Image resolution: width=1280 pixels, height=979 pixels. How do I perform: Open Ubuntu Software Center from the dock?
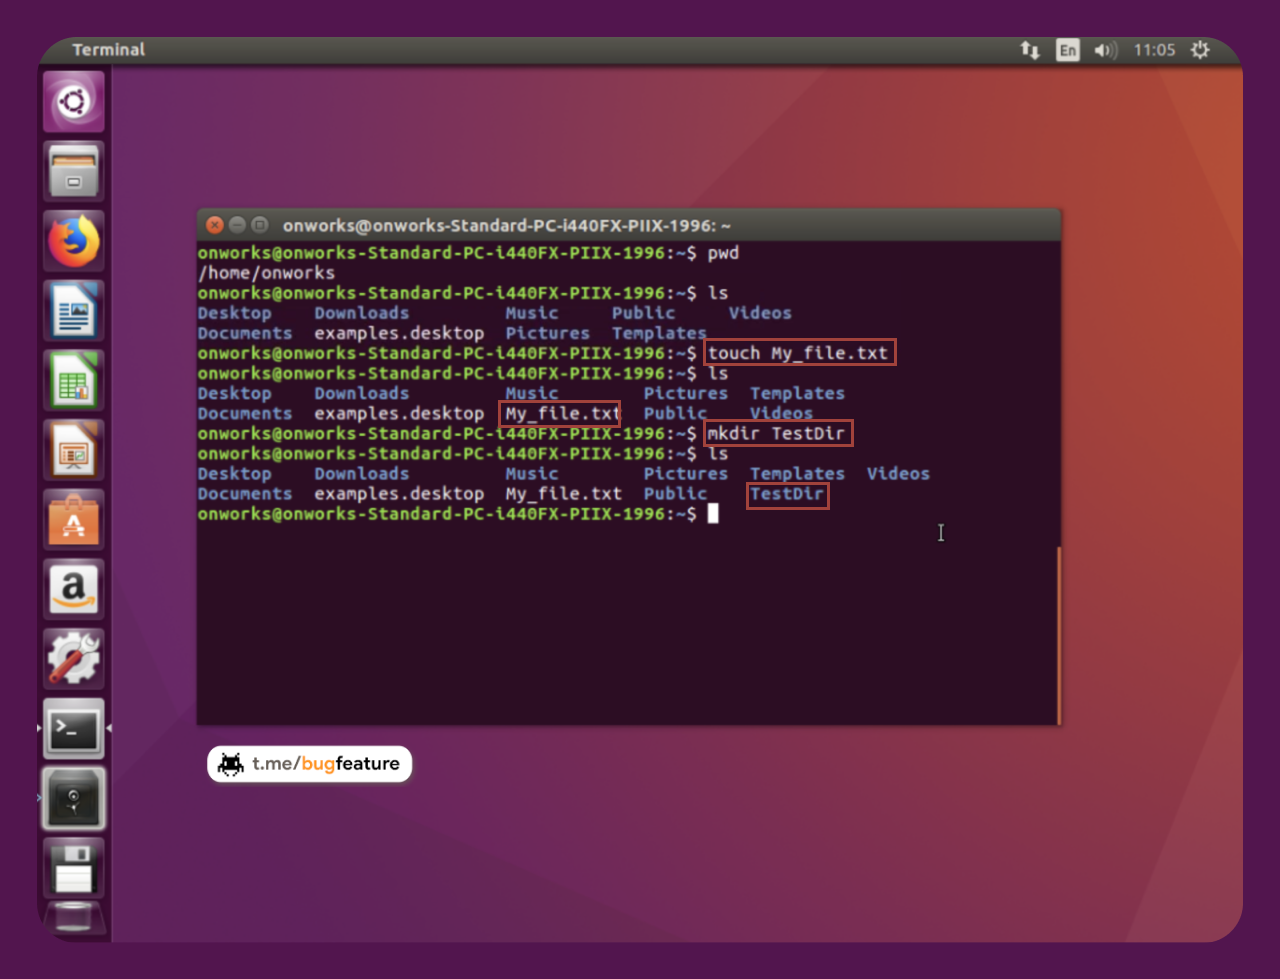pyautogui.click(x=74, y=519)
